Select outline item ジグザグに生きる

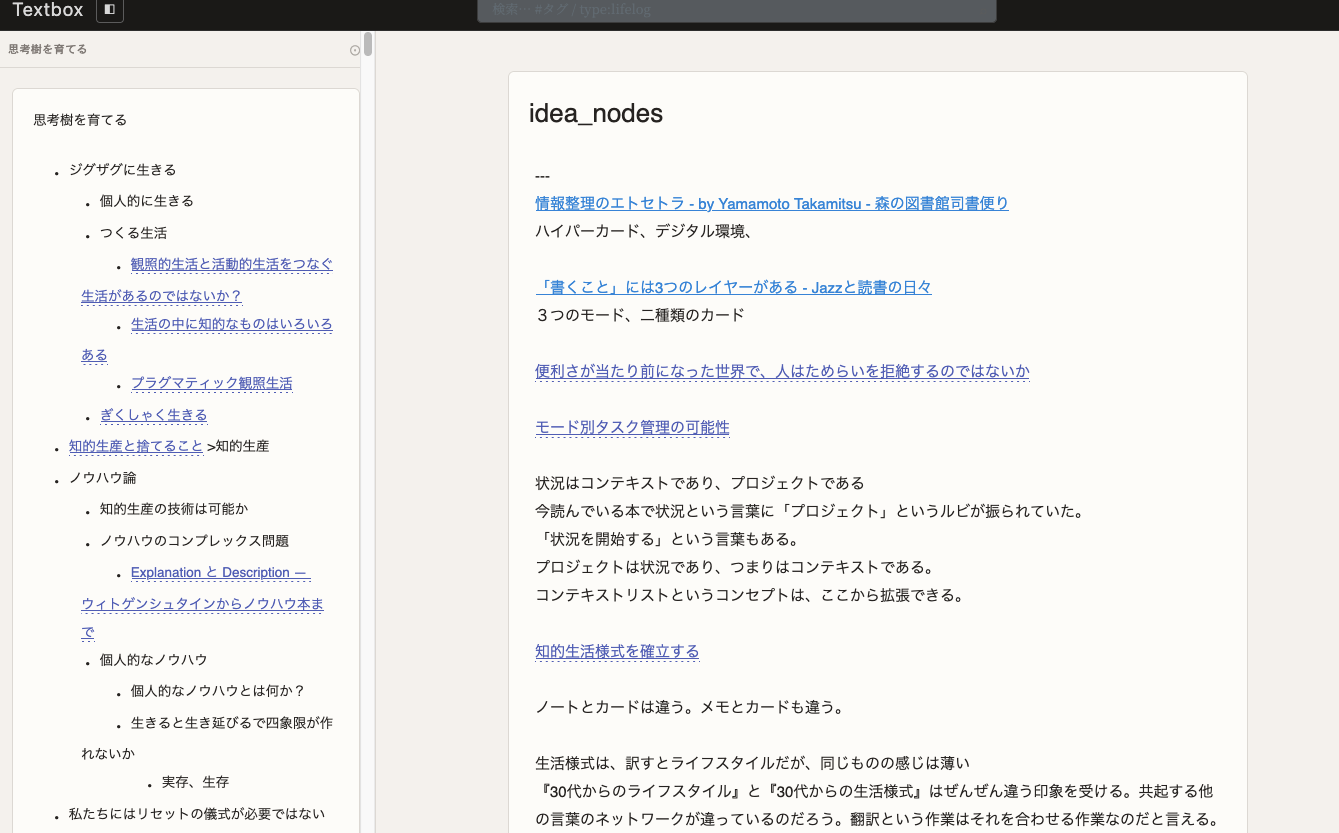tap(123, 170)
